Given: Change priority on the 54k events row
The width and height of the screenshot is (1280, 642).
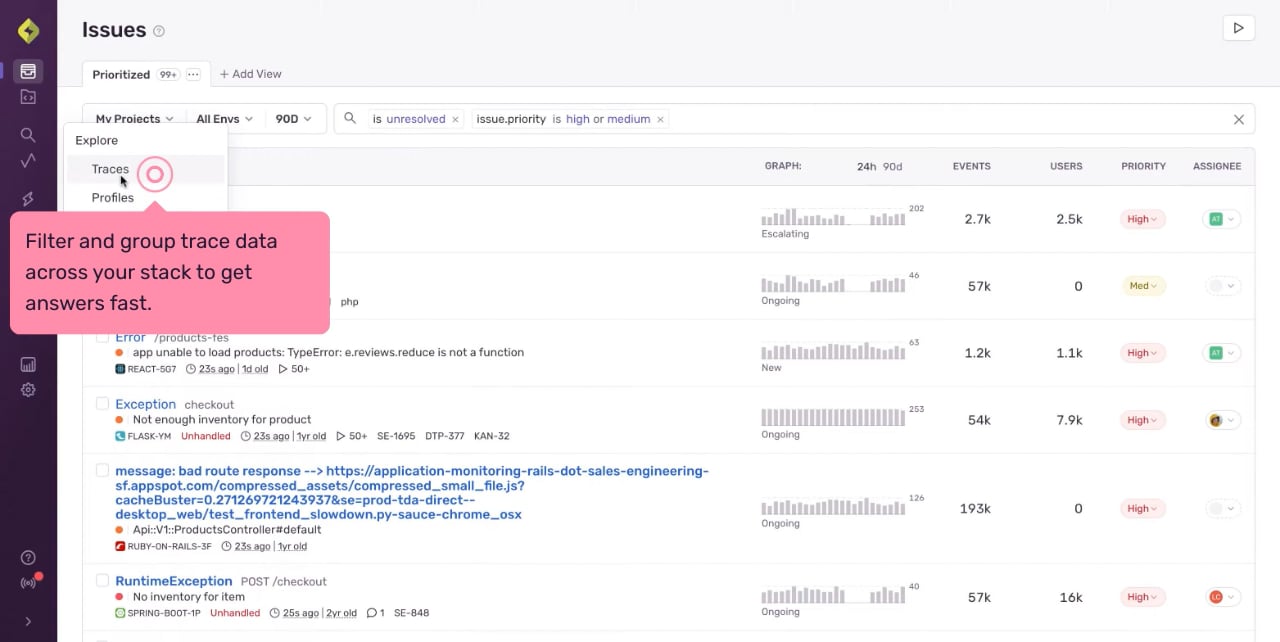Looking at the screenshot, I should 1142,420.
